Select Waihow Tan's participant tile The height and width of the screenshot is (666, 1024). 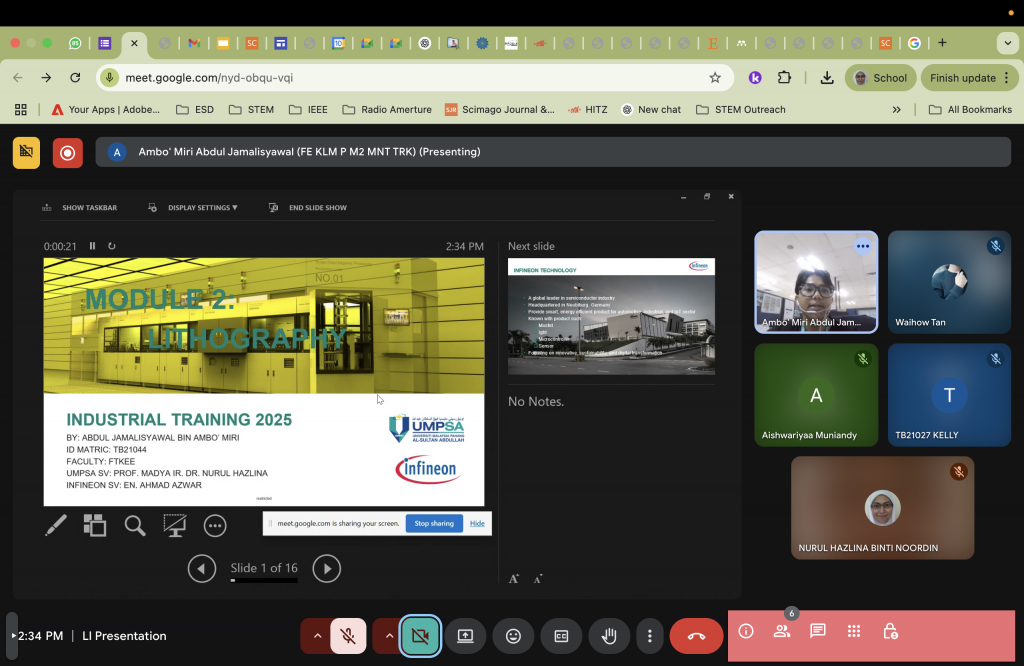(x=949, y=282)
